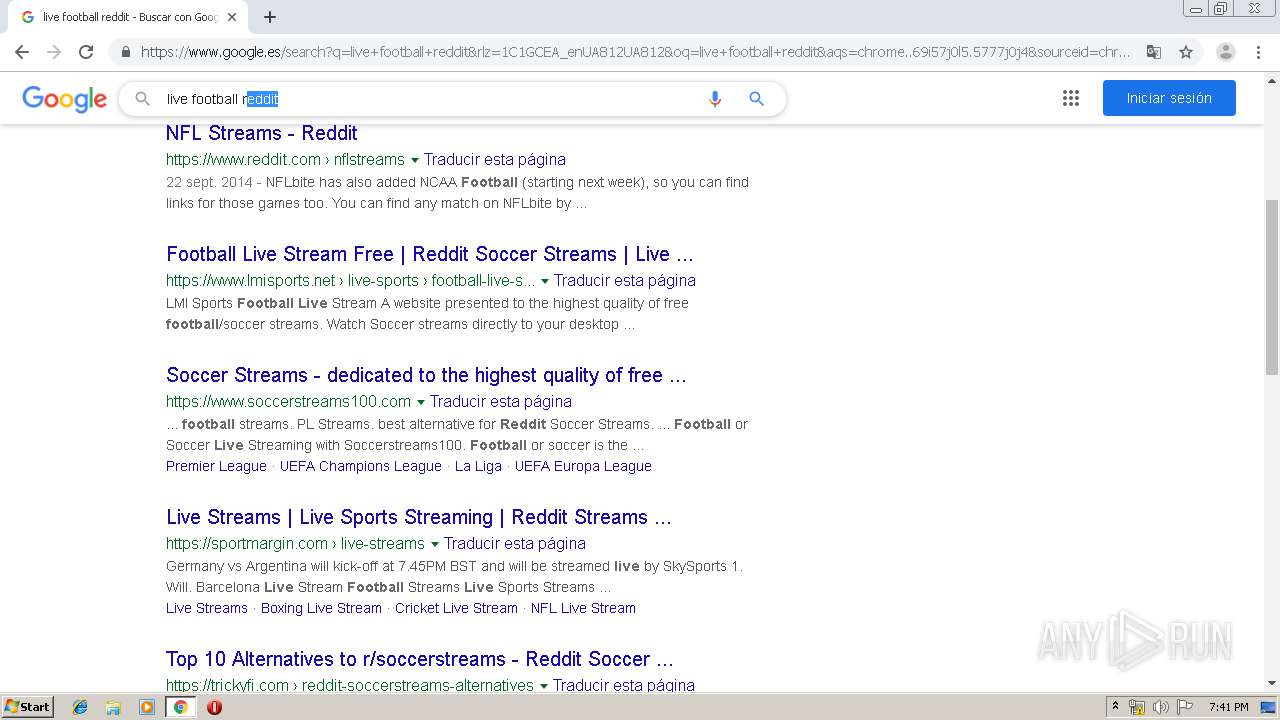Open the 'UEFA Champions League' sitelink
1280x720 pixels.
(x=361, y=466)
